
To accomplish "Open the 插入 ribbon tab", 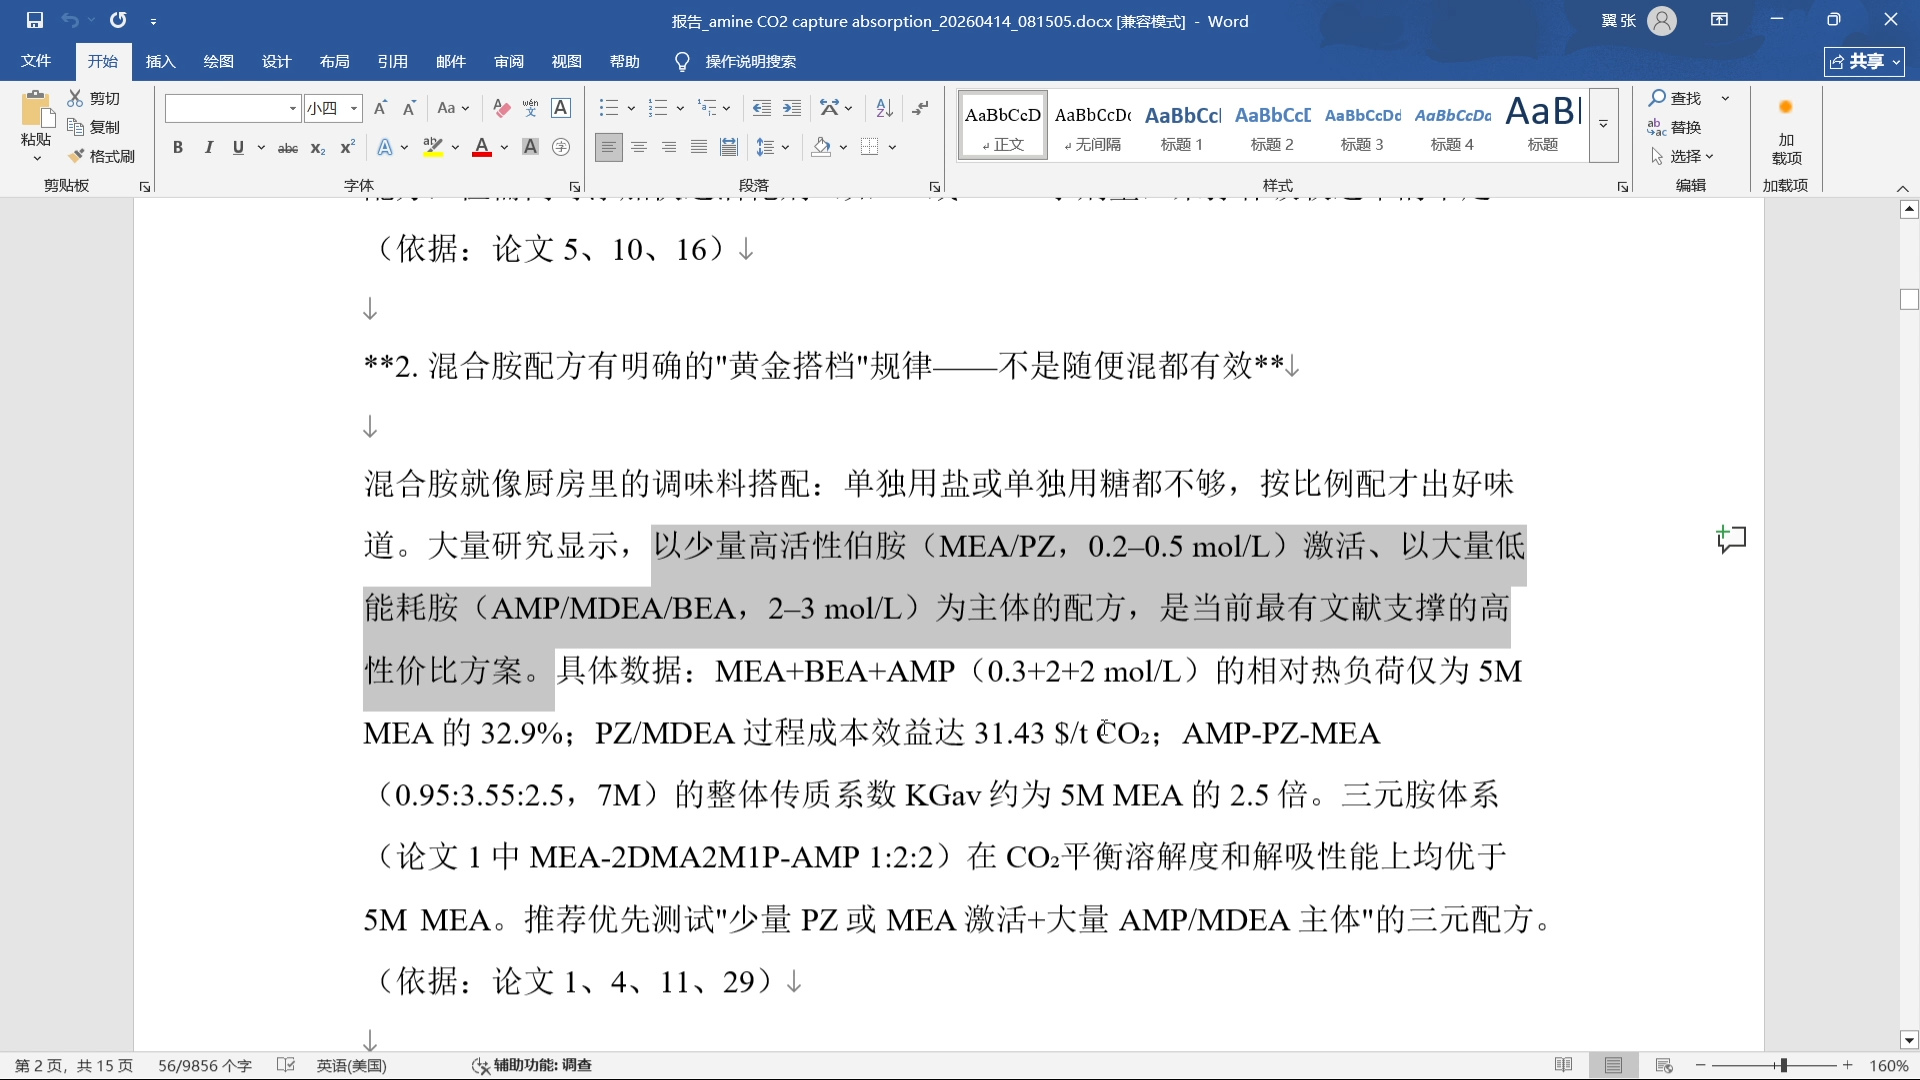I will (160, 61).
